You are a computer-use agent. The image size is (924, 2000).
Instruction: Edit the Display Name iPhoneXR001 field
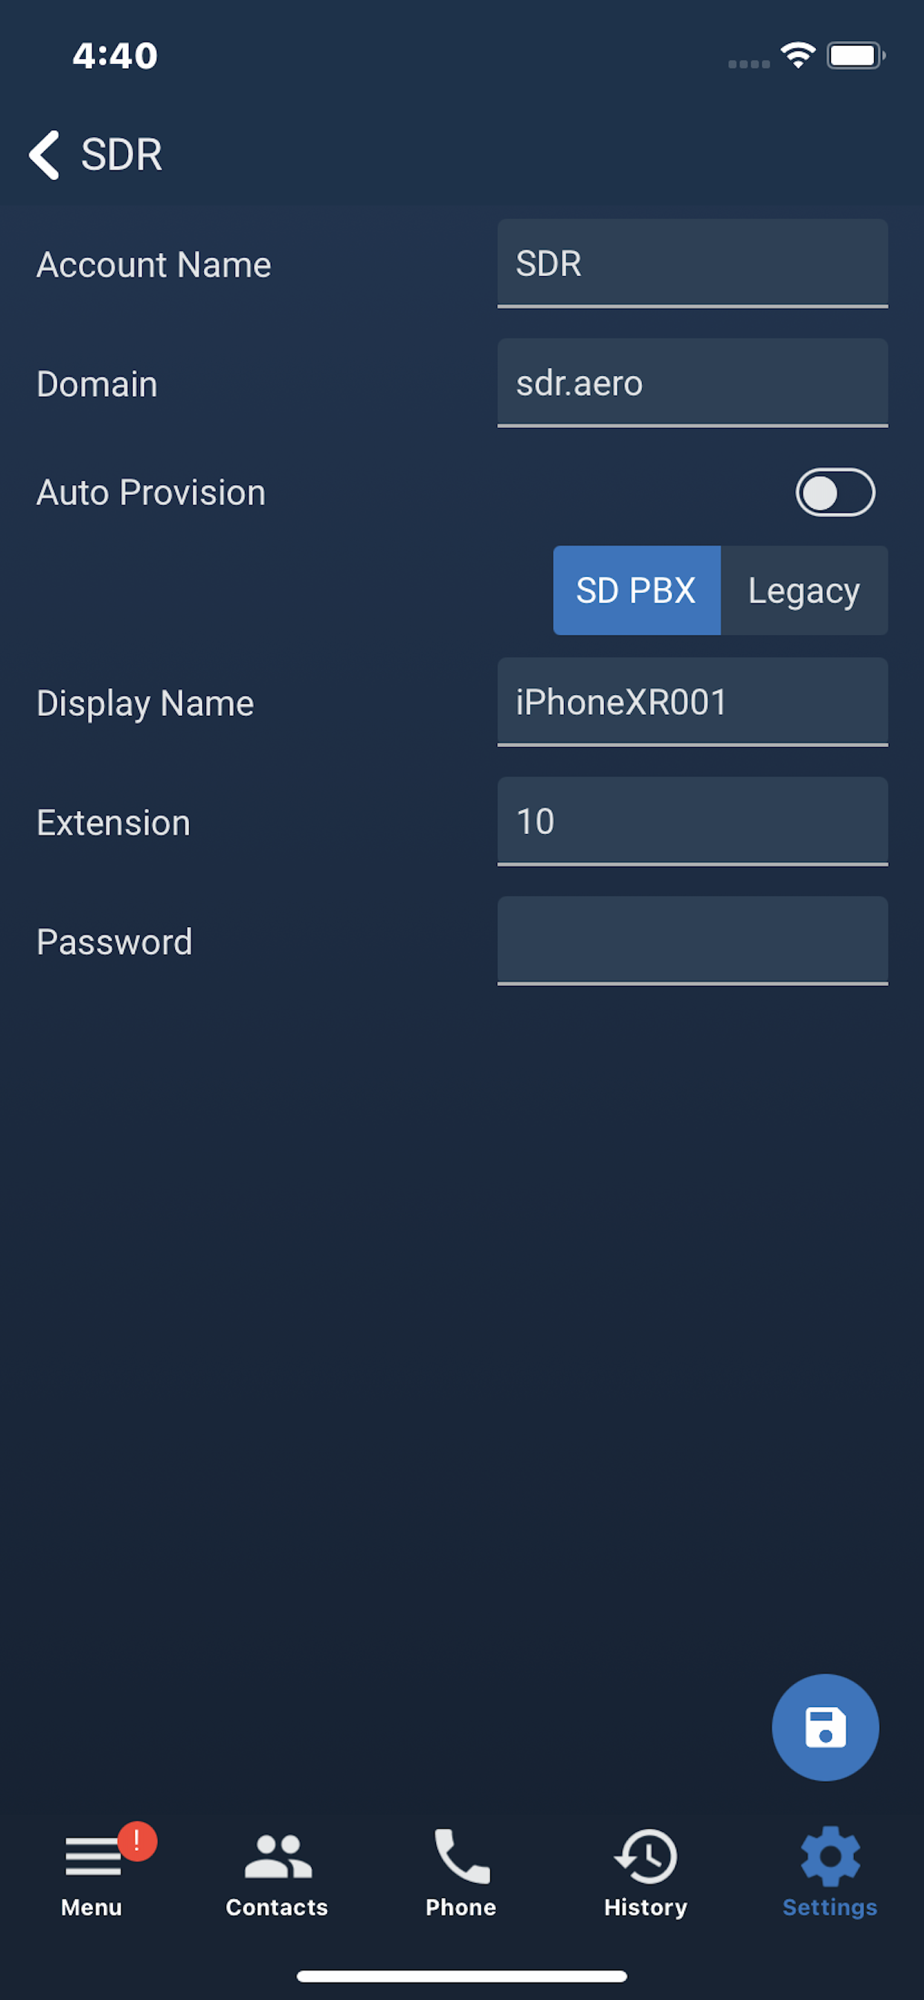coord(692,702)
